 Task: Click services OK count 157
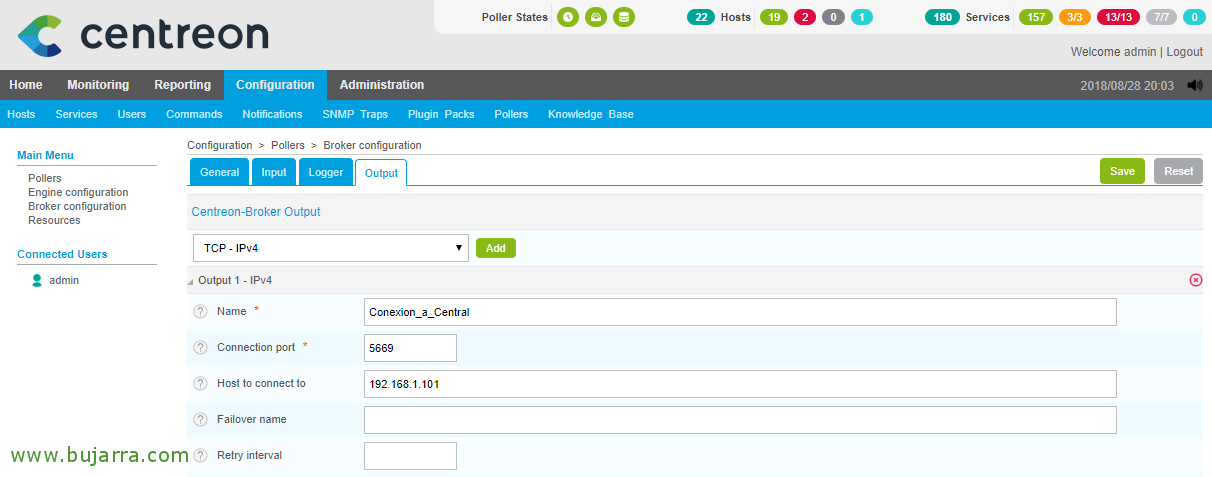coord(1036,17)
